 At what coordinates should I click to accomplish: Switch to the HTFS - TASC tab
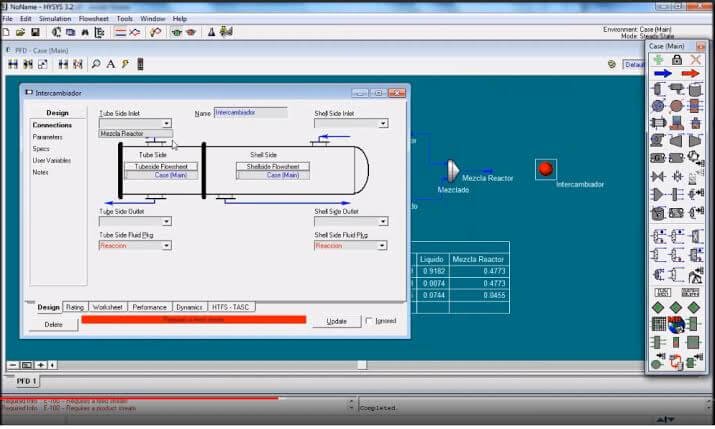[231, 307]
